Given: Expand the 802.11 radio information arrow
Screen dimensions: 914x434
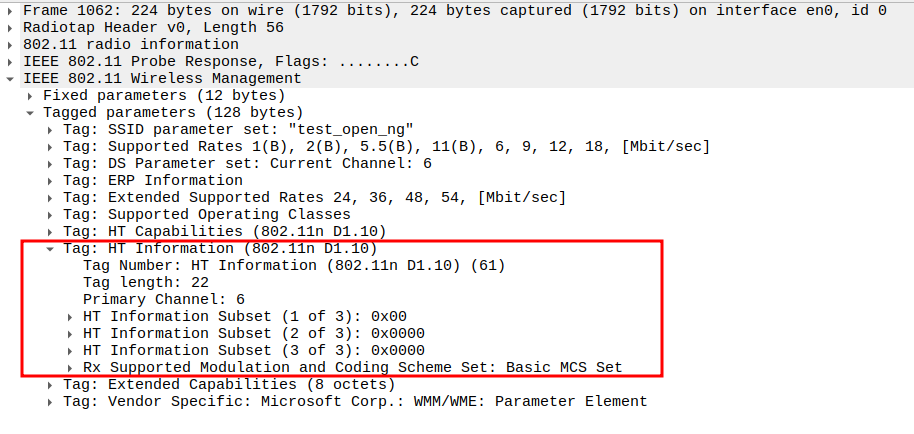Looking at the screenshot, I should coord(10,45).
